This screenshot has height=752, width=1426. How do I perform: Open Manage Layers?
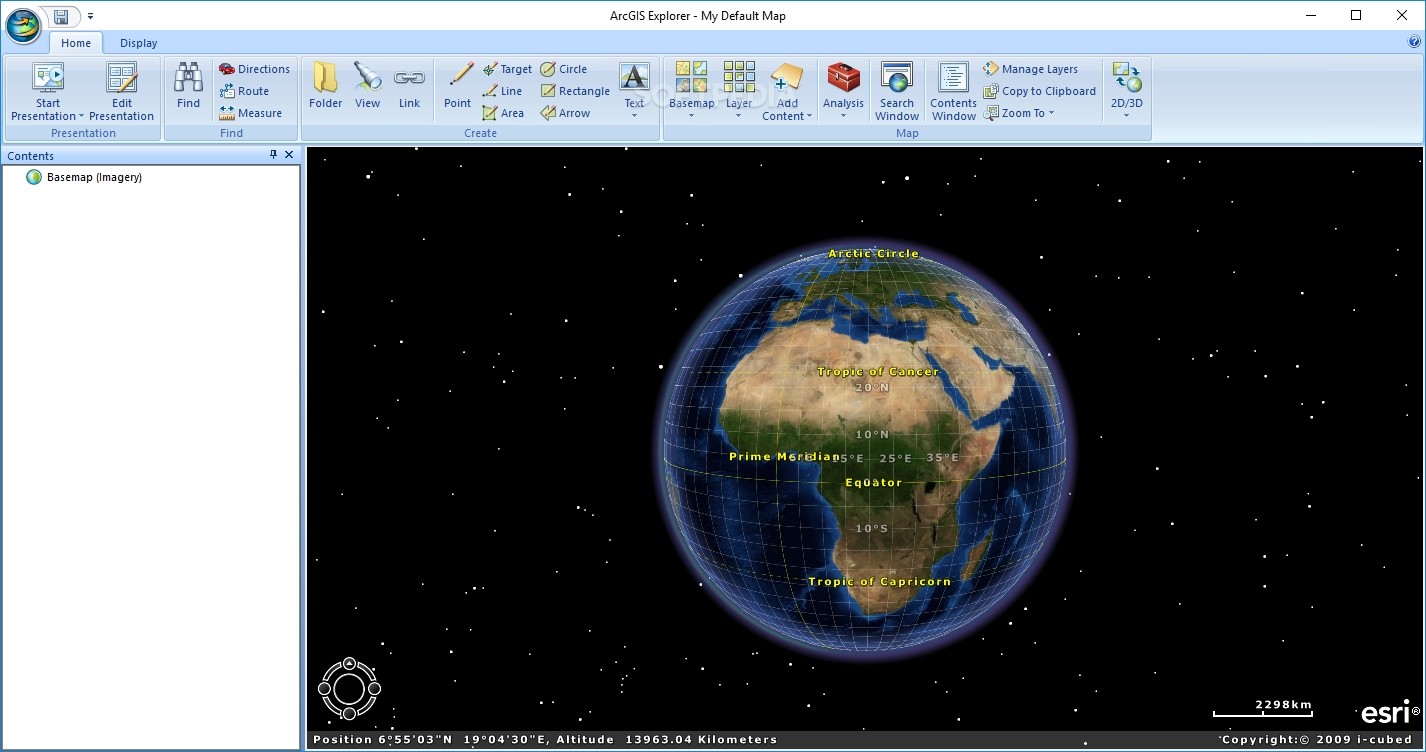(1030, 69)
